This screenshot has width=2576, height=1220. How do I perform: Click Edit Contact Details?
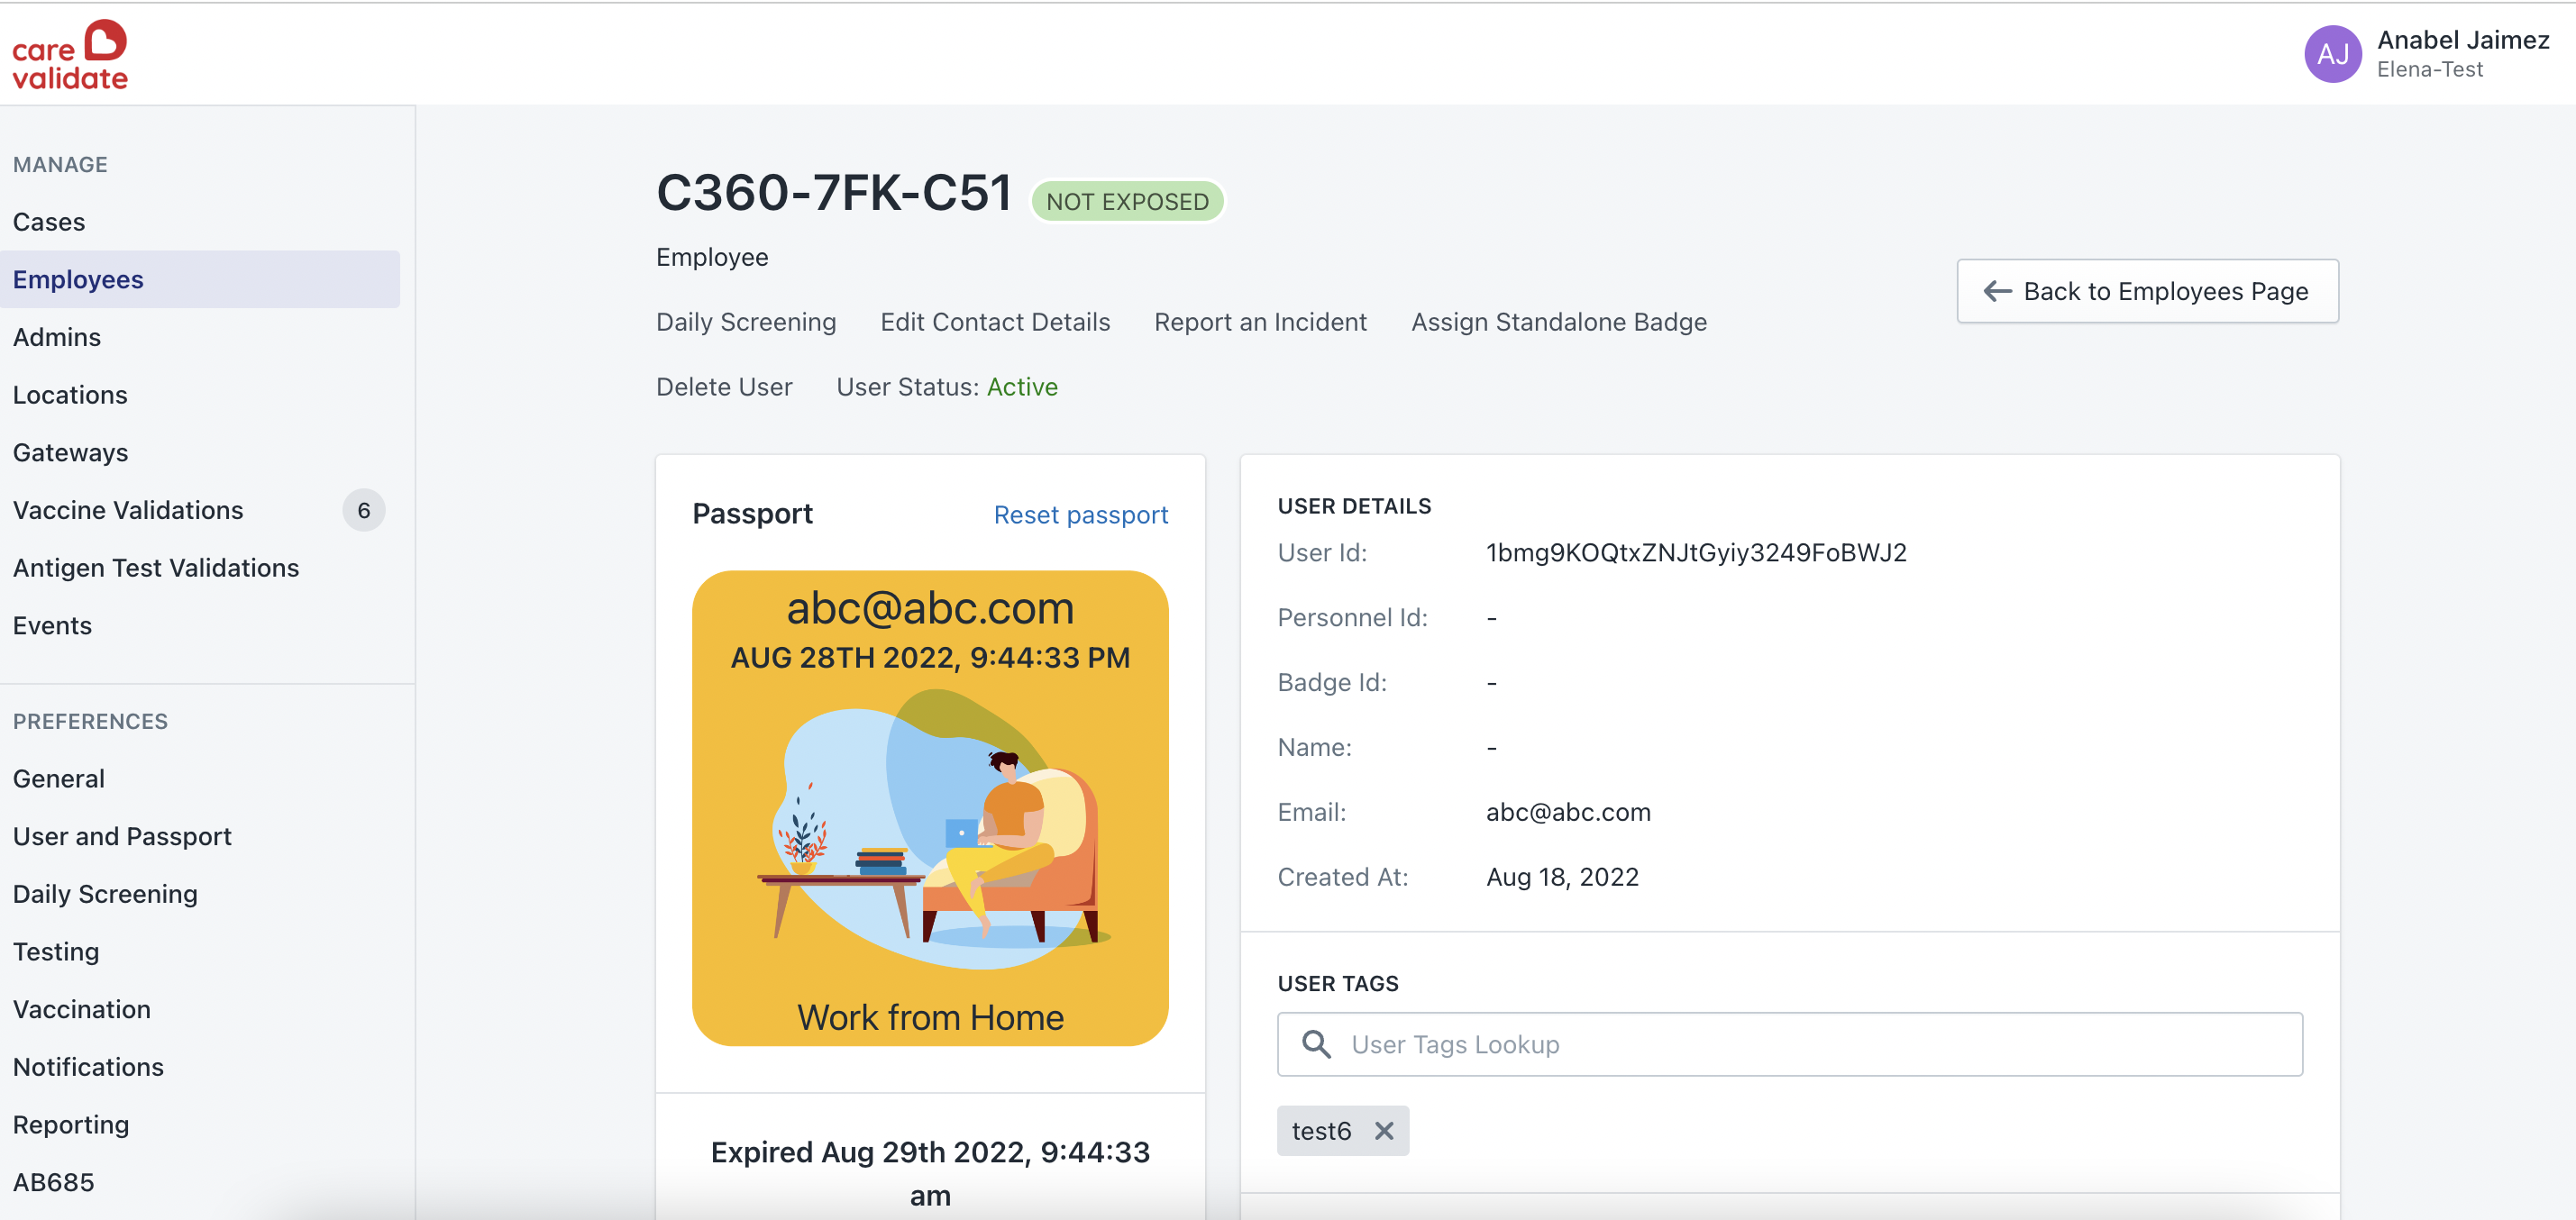point(995,322)
